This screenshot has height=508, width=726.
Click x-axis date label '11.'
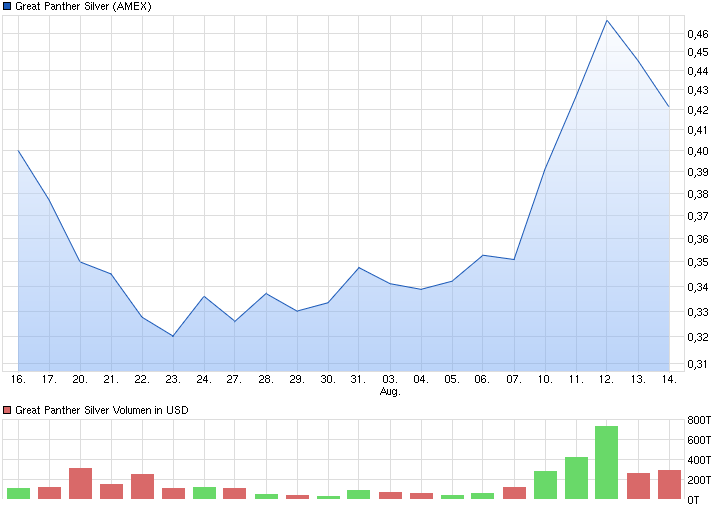tap(576, 379)
